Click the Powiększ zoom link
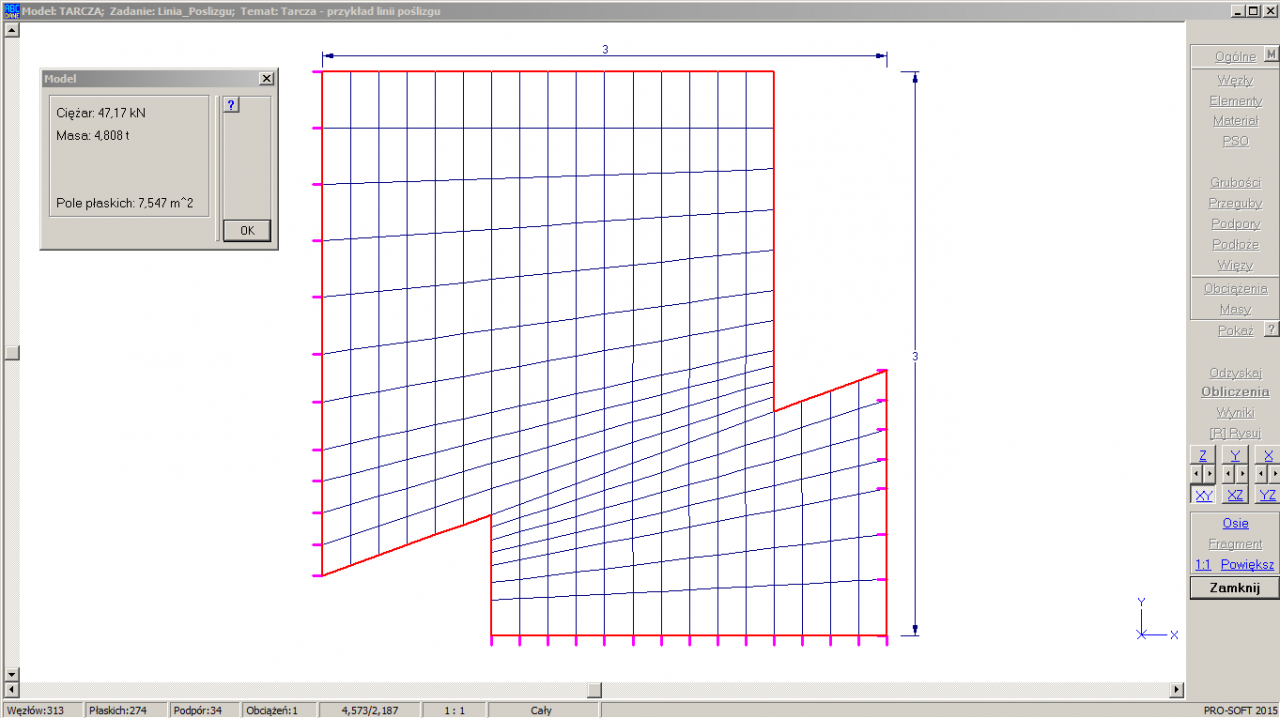Image resolution: width=1280 pixels, height=718 pixels. click(x=1247, y=565)
